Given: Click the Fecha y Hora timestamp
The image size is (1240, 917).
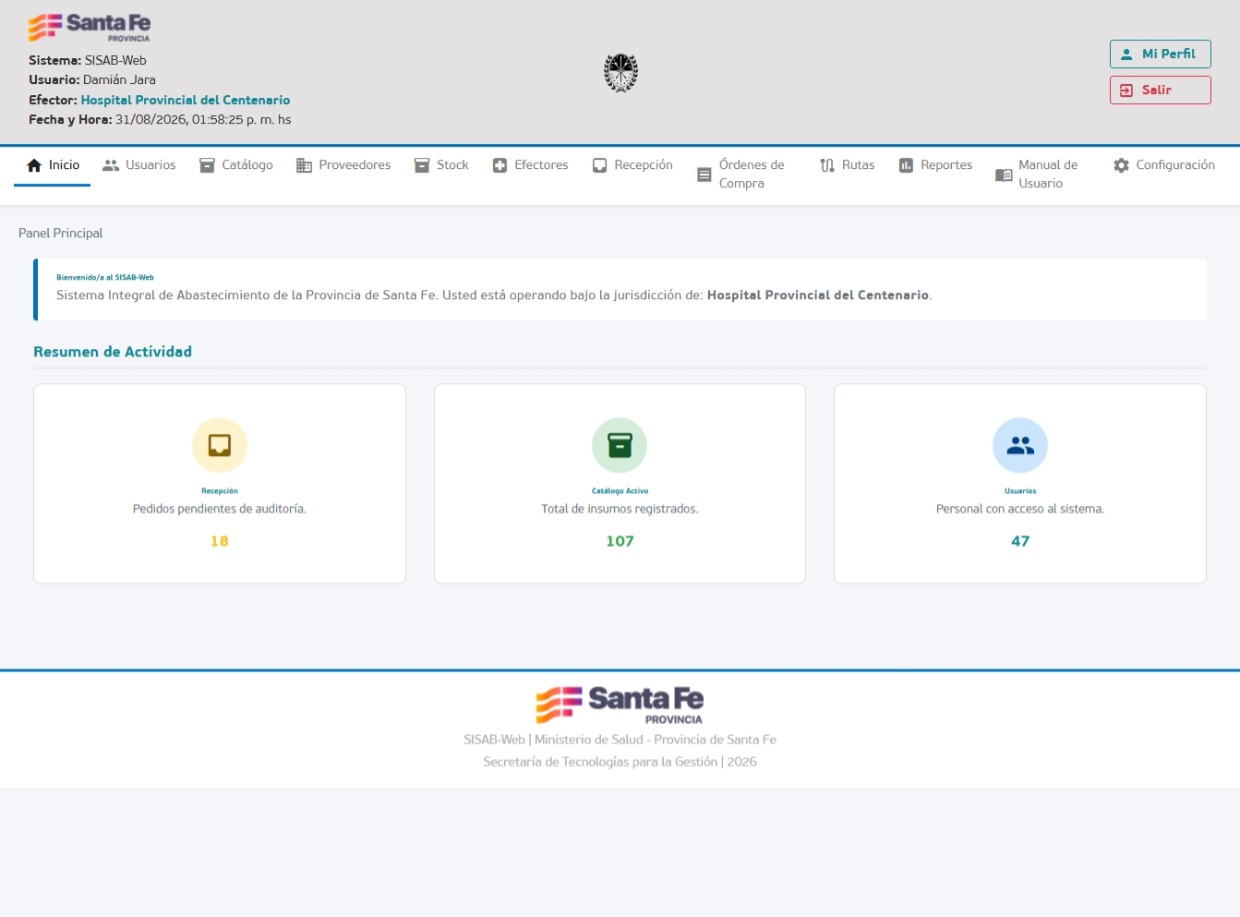Looking at the screenshot, I should coord(160,120).
